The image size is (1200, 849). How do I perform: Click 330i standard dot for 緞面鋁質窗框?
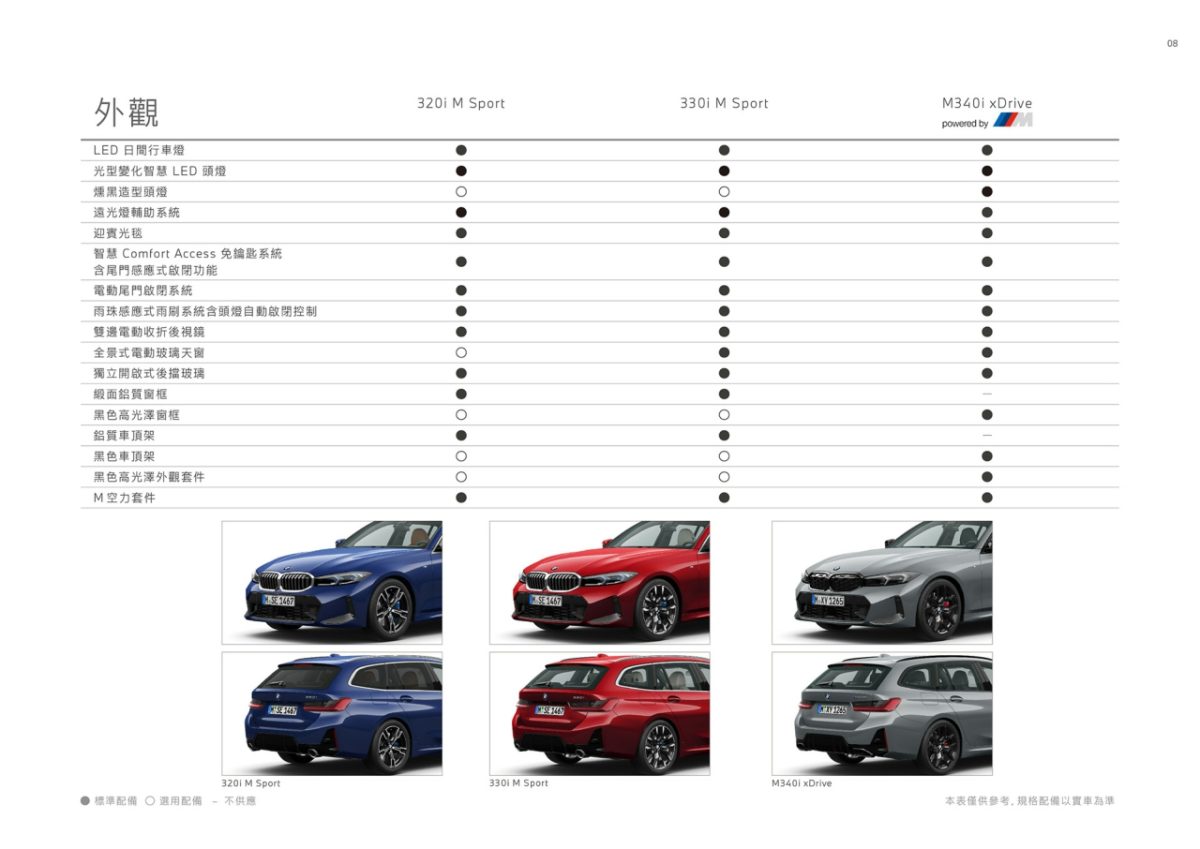(724, 394)
